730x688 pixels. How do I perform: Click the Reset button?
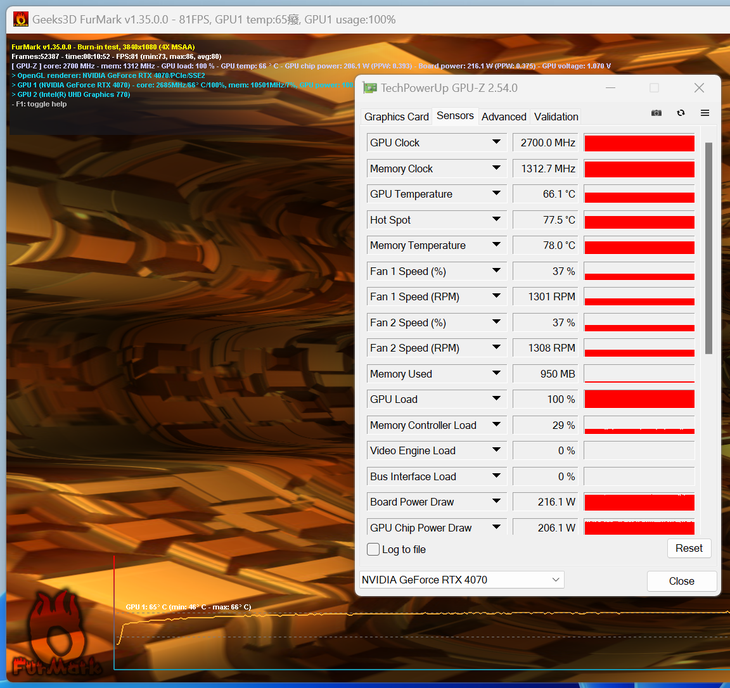tap(689, 548)
